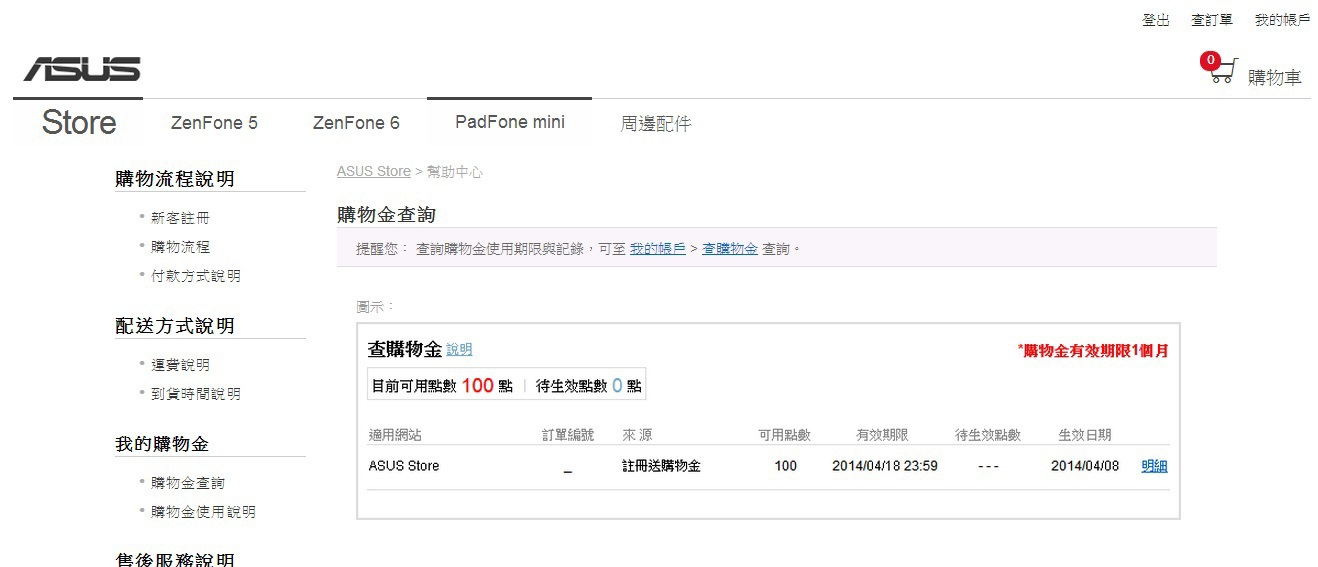1318x567 pixels.
Task: Click the red cart item count badge
Action: point(1211,60)
